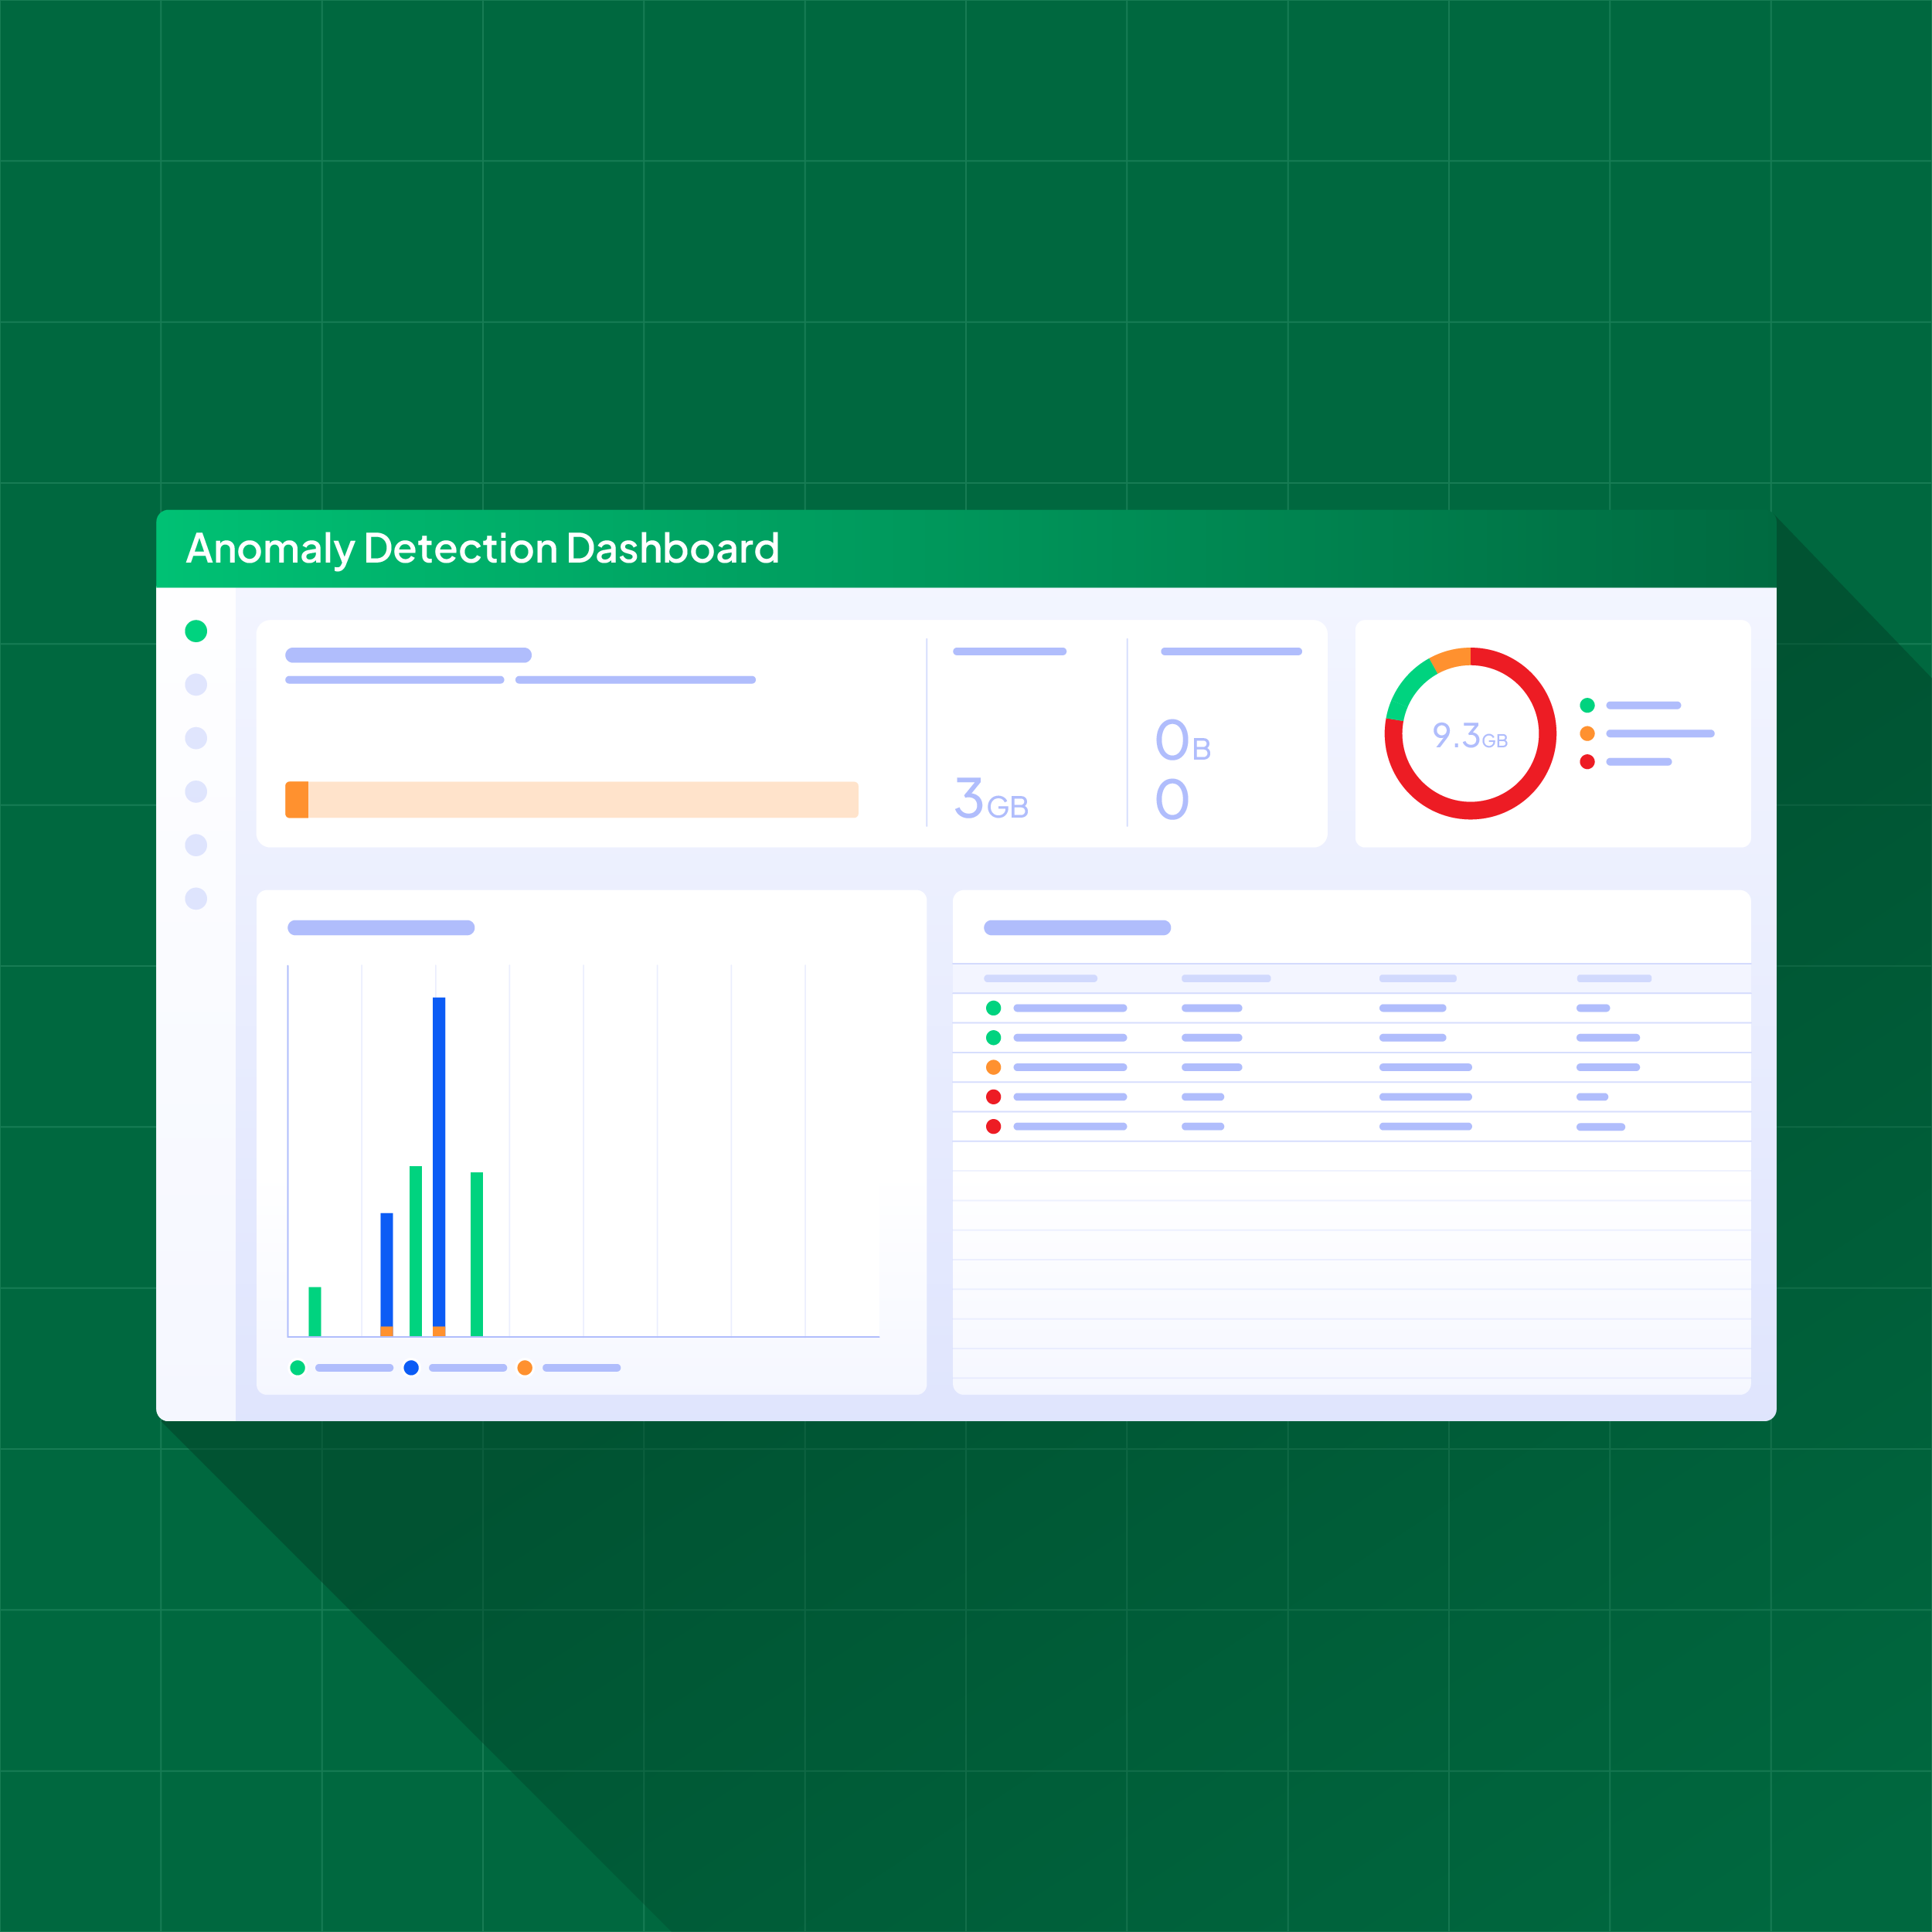
Task: Click the 0B metric value
Action: [1182, 742]
